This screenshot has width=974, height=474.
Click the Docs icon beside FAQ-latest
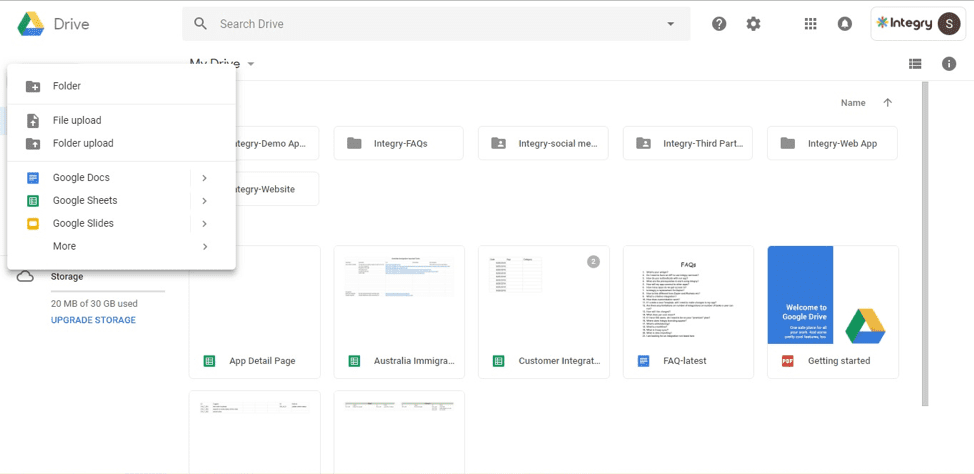644,361
